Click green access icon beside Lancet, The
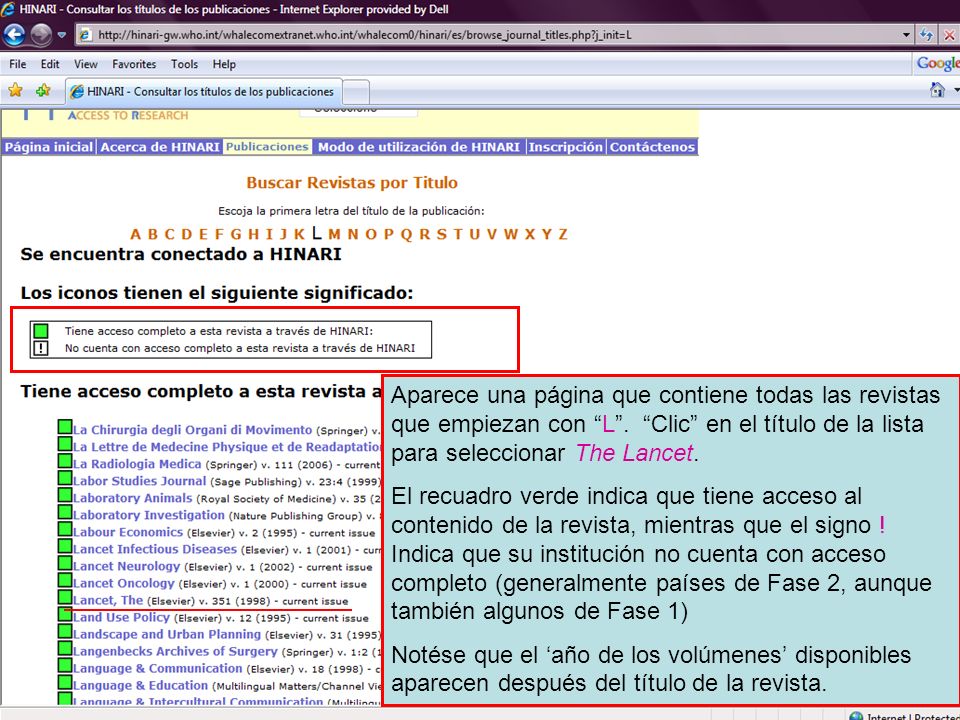This screenshot has width=960, height=720. point(65,597)
